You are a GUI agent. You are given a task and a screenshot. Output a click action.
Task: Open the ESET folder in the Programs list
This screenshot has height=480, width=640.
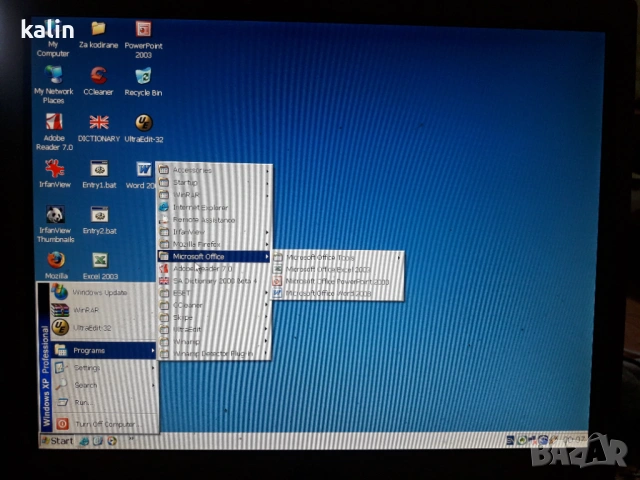(215, 293)
